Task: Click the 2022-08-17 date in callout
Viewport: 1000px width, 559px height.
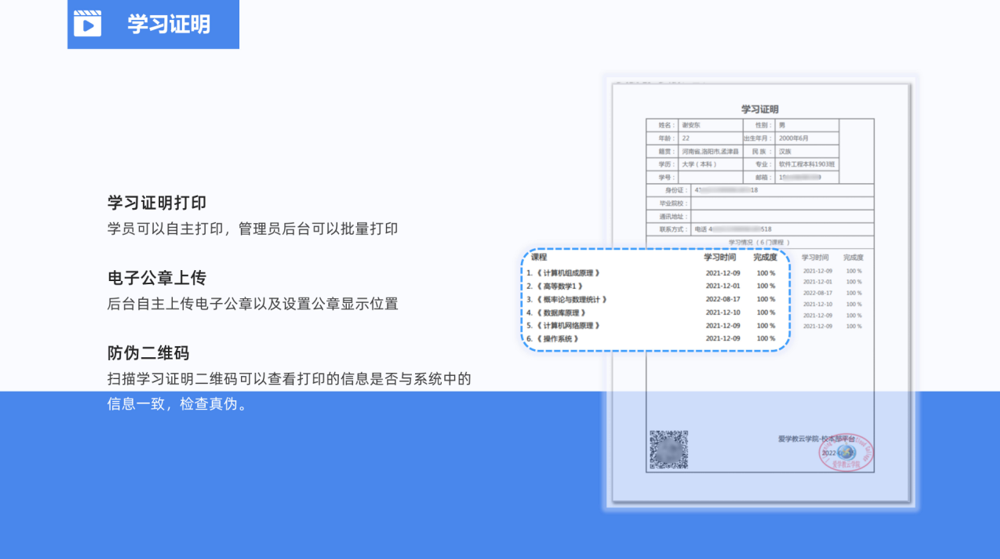Action: (723, 299)
